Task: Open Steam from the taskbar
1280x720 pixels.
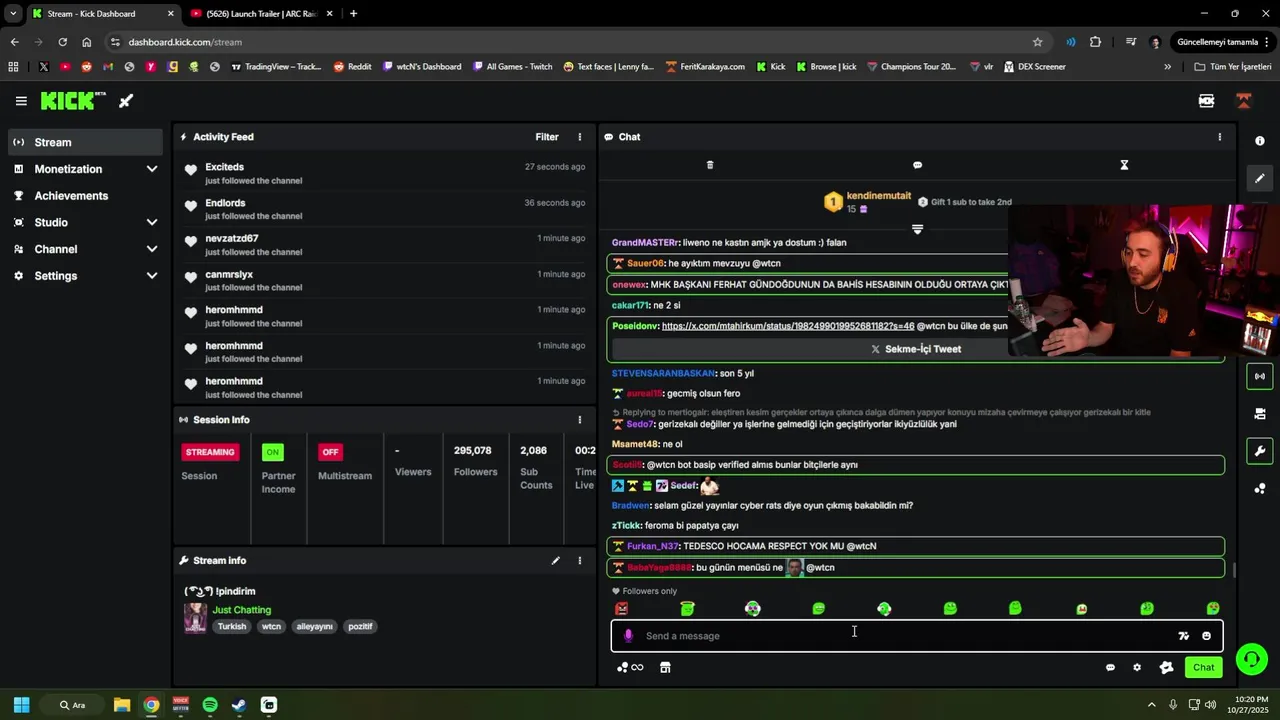Action: 239,705
